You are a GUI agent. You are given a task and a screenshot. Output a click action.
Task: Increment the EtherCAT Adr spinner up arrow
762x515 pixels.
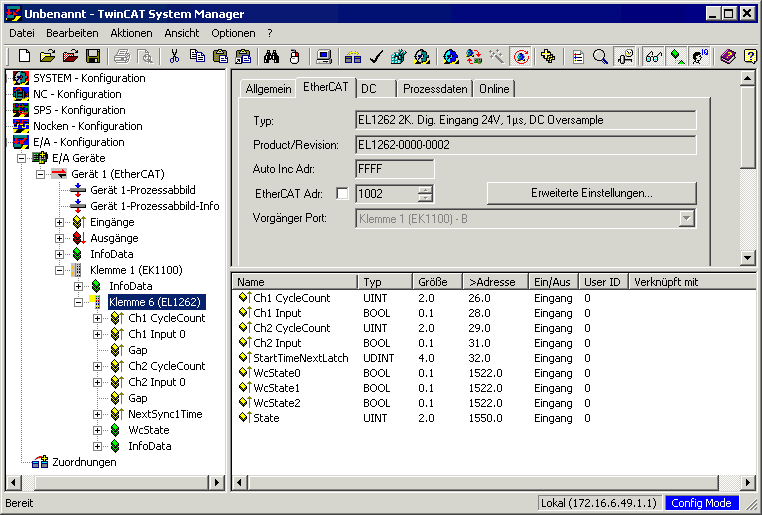pyautogui.click(x=425, y=189)
